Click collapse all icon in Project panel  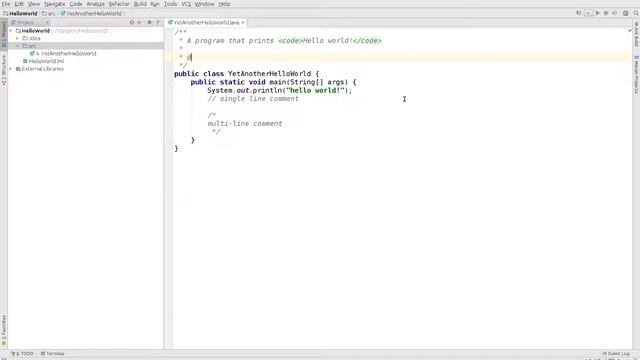click(140, 22)
